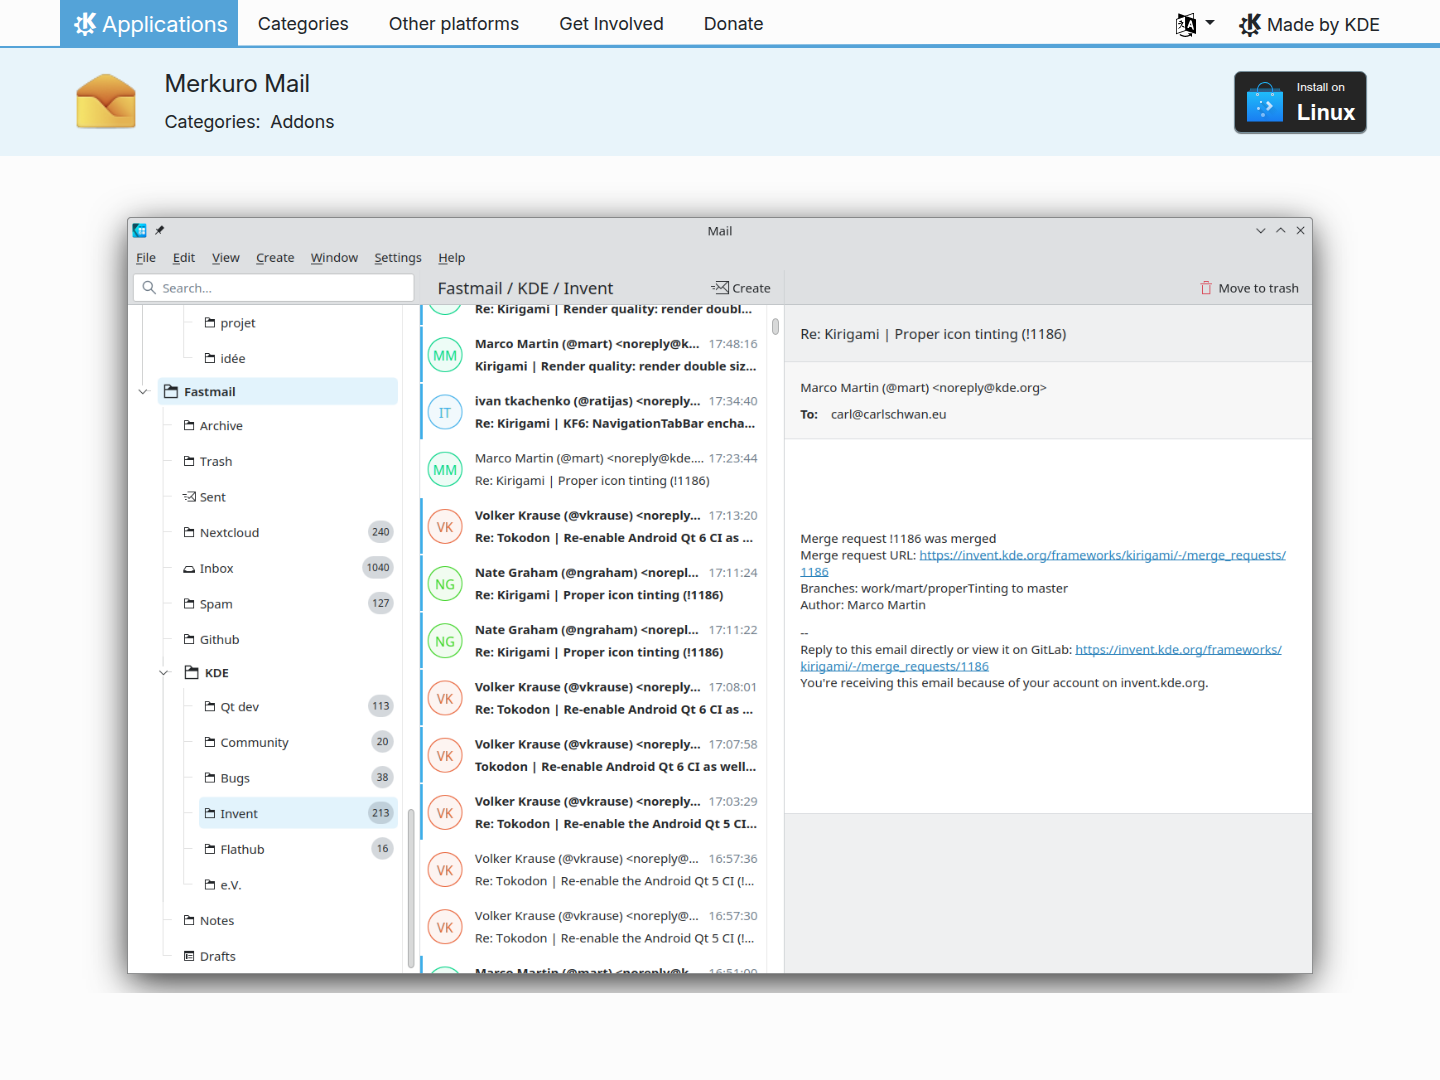The height and width of the screenshot is (1080, 1440).
Task: Open the Get Involved navigation item
Action: tap(611, 24)
